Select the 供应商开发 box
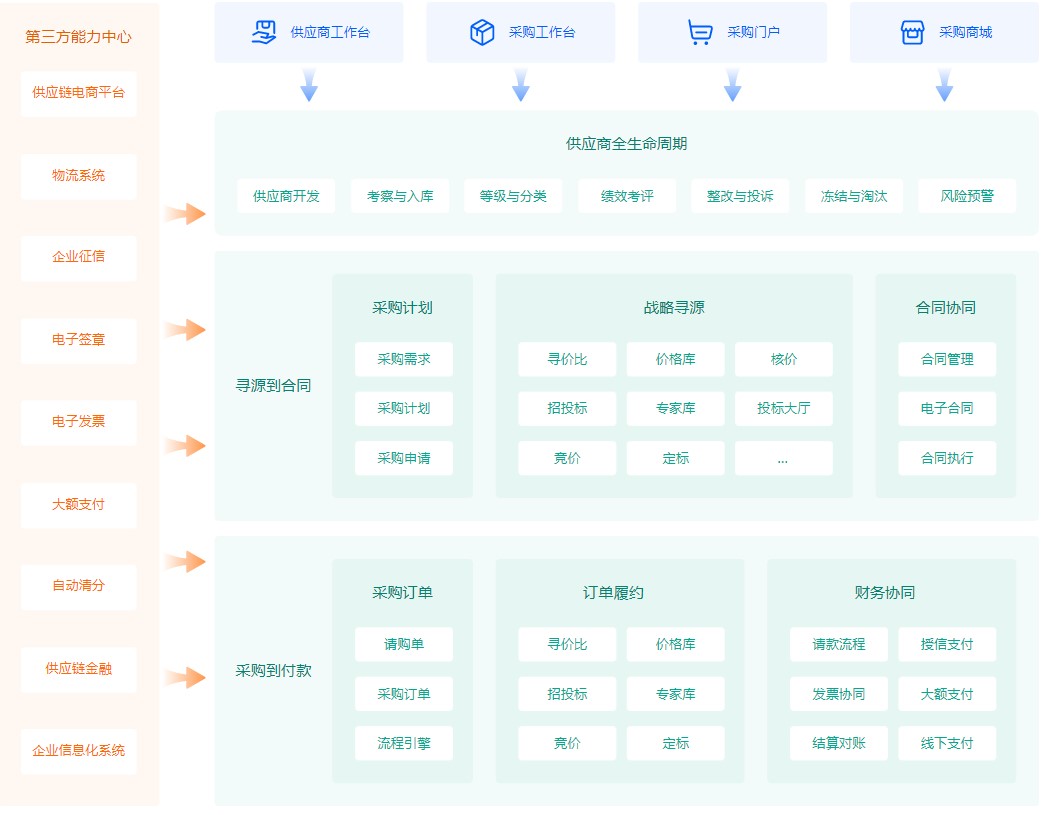The image size is (1045, 815). click(286, 196)
